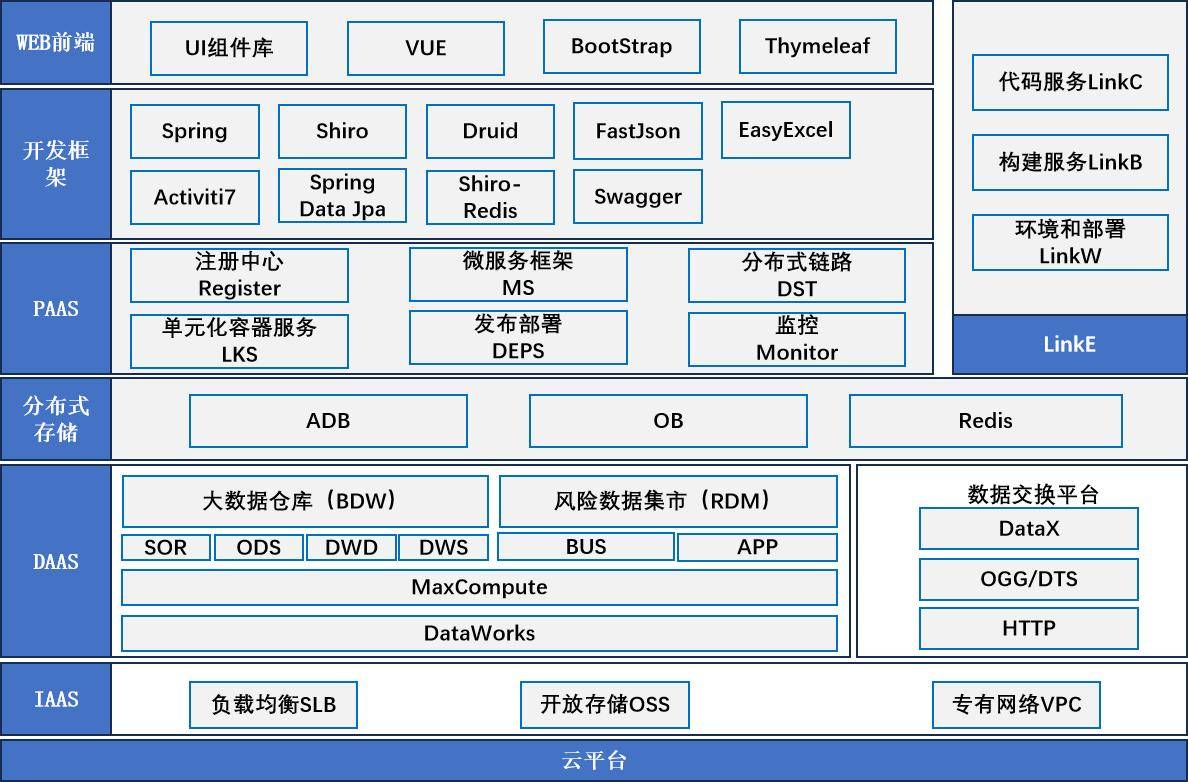This screenshot has width=1188, height=782.
Task: Select the 大数据仓库（BDW）box
Action: click(305, 501)
